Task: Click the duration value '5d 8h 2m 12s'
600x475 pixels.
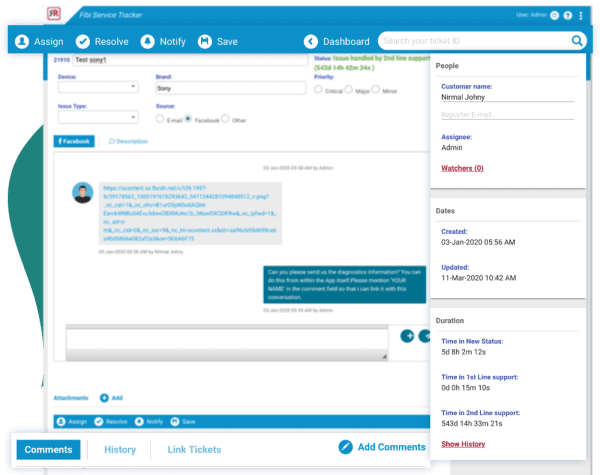Action: pos(464,352)
